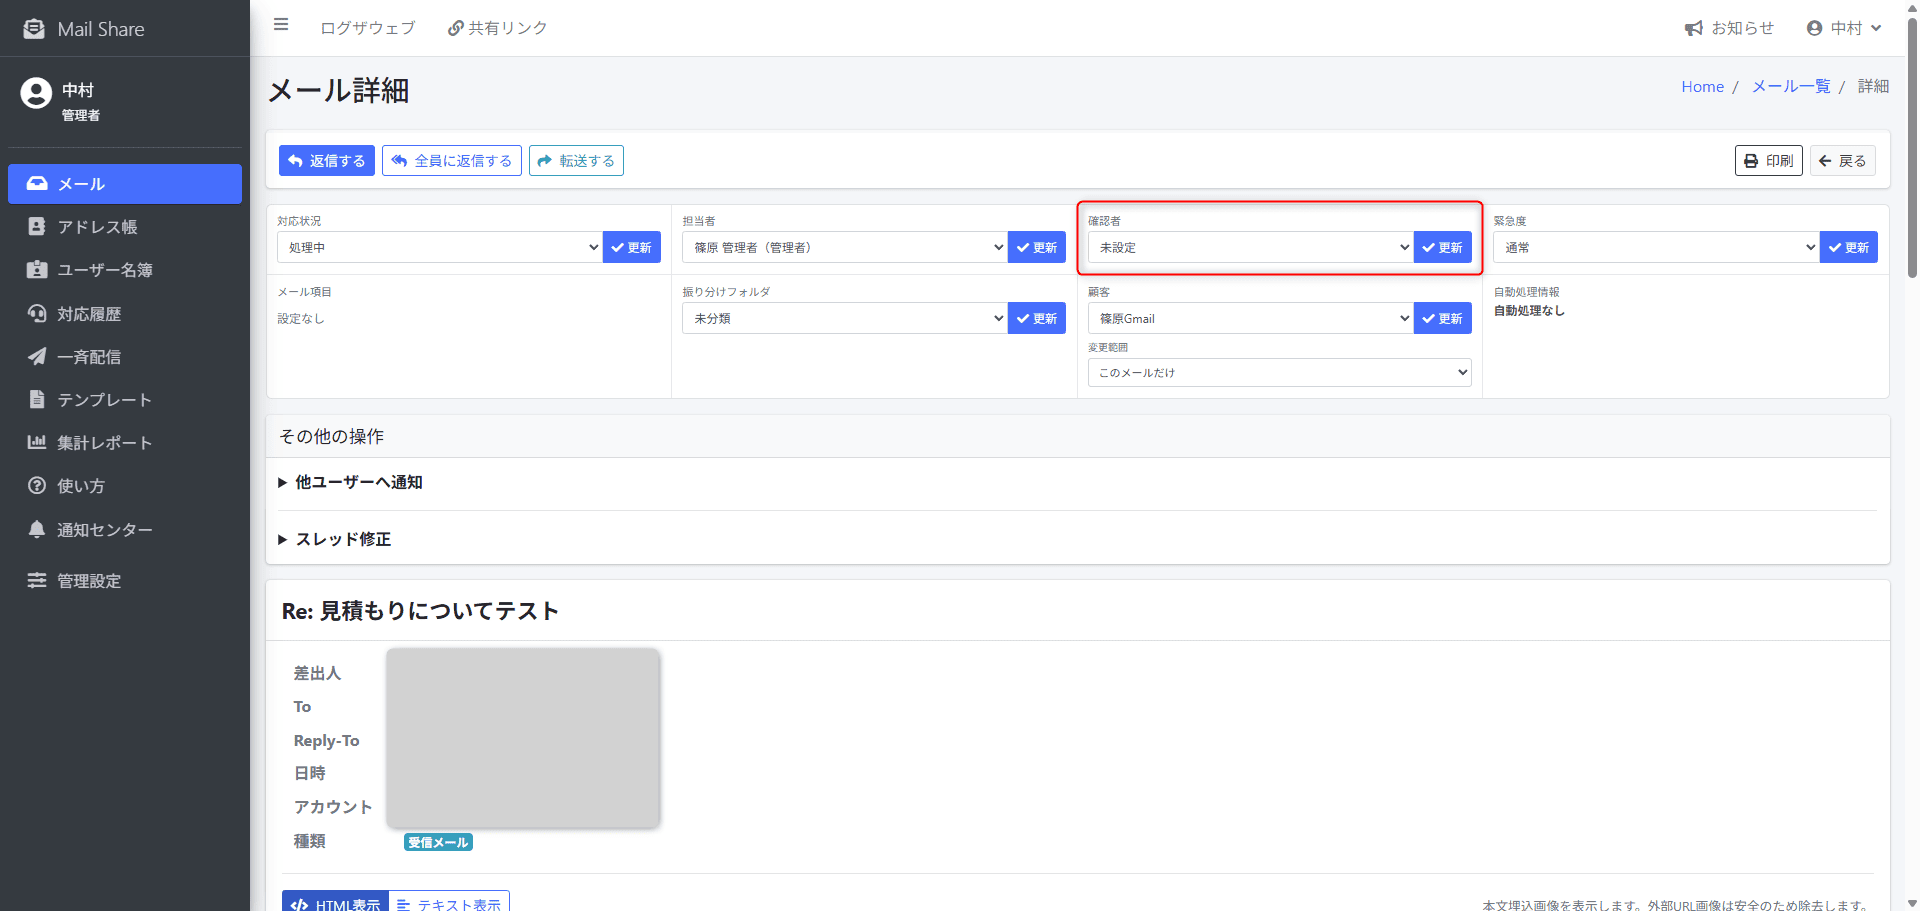1920x911 pixels.
Task: Go to メール一覧 breadcrumb link
Action: coord(1791,87)
